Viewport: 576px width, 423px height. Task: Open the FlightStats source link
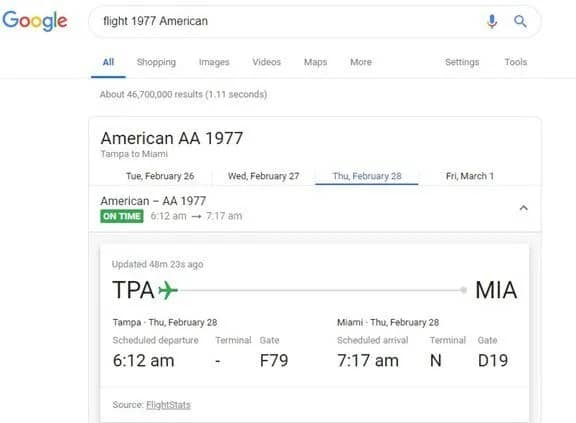tap(168, 405)
